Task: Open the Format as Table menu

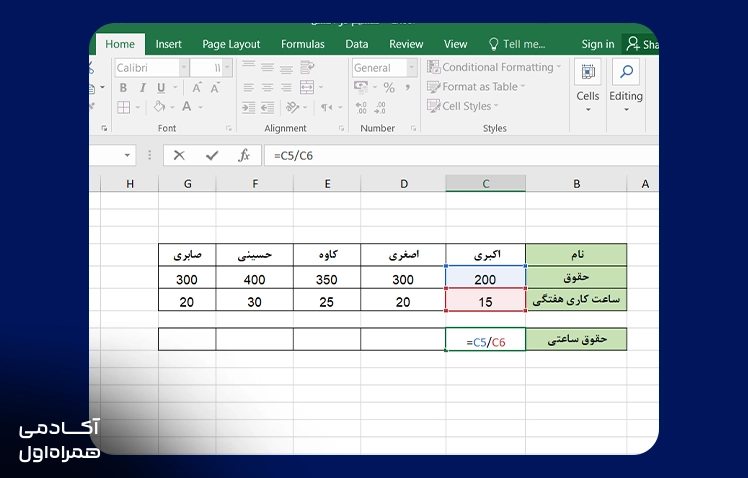Action: (x=476, y=87)
